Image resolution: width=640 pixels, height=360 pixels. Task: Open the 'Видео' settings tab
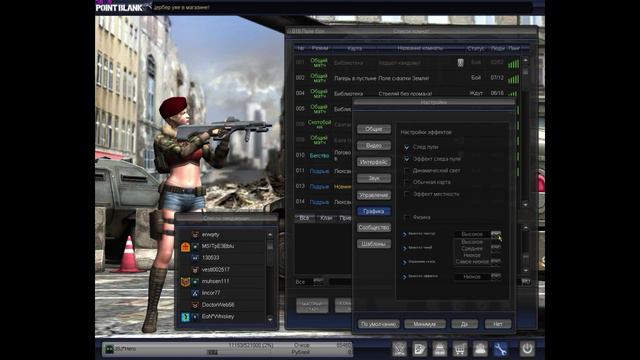[373, 145]
